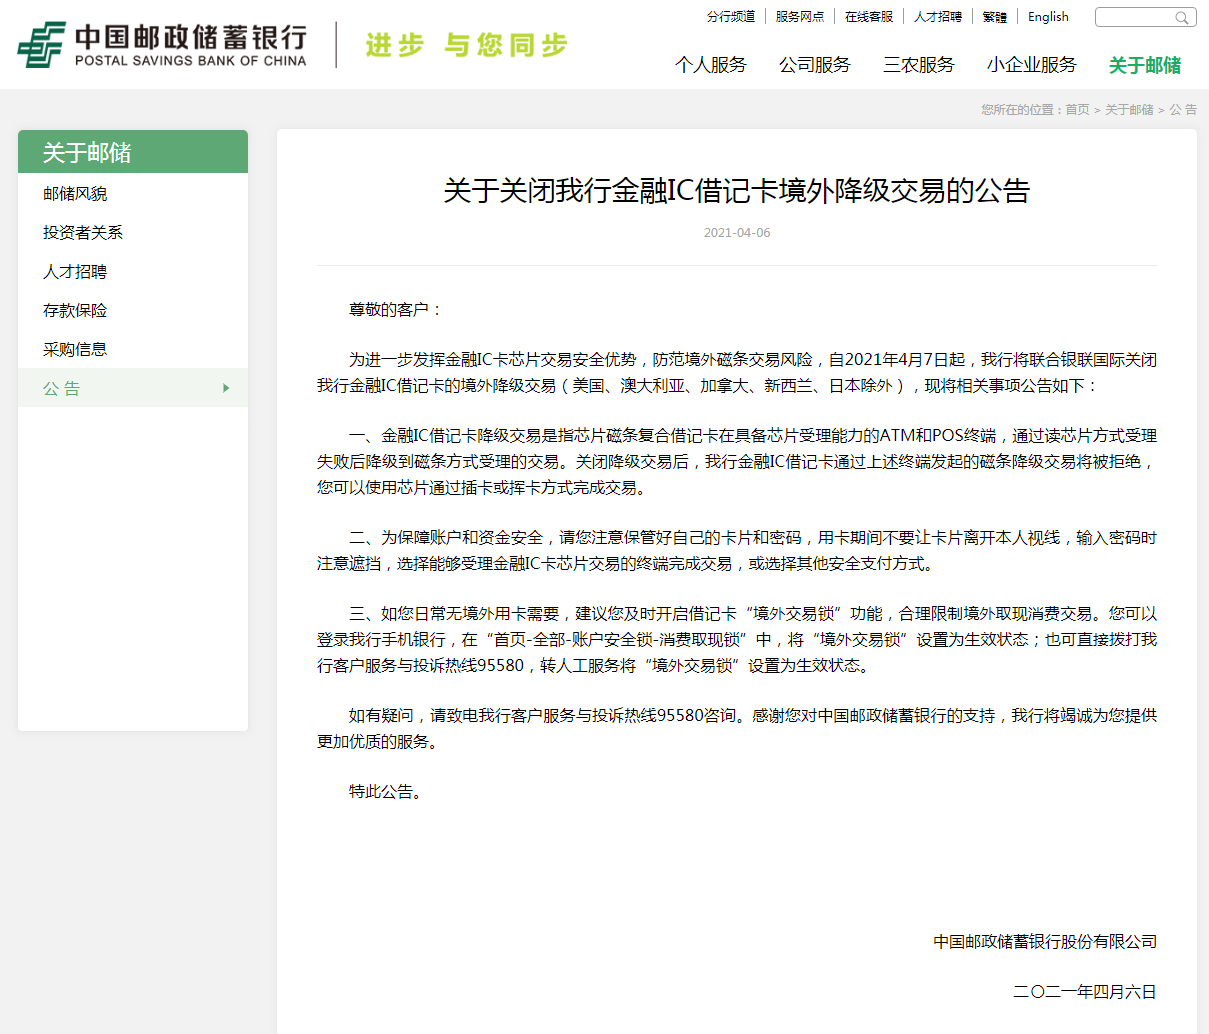Open 公司服务 main menu
This screenshot has width=1209, height=1034.
(x=815, y=65)
